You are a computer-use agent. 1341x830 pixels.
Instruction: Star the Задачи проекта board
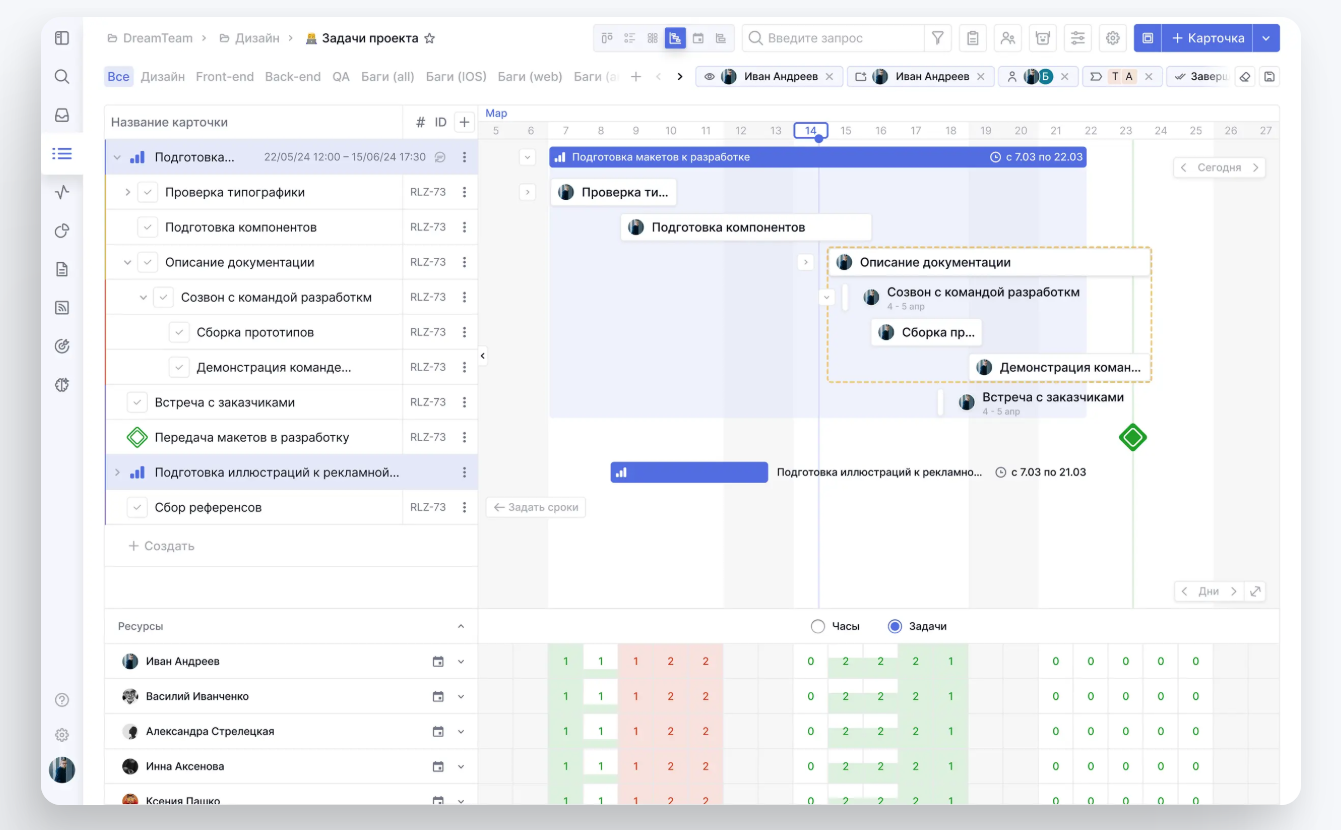(x=430, y=38)
